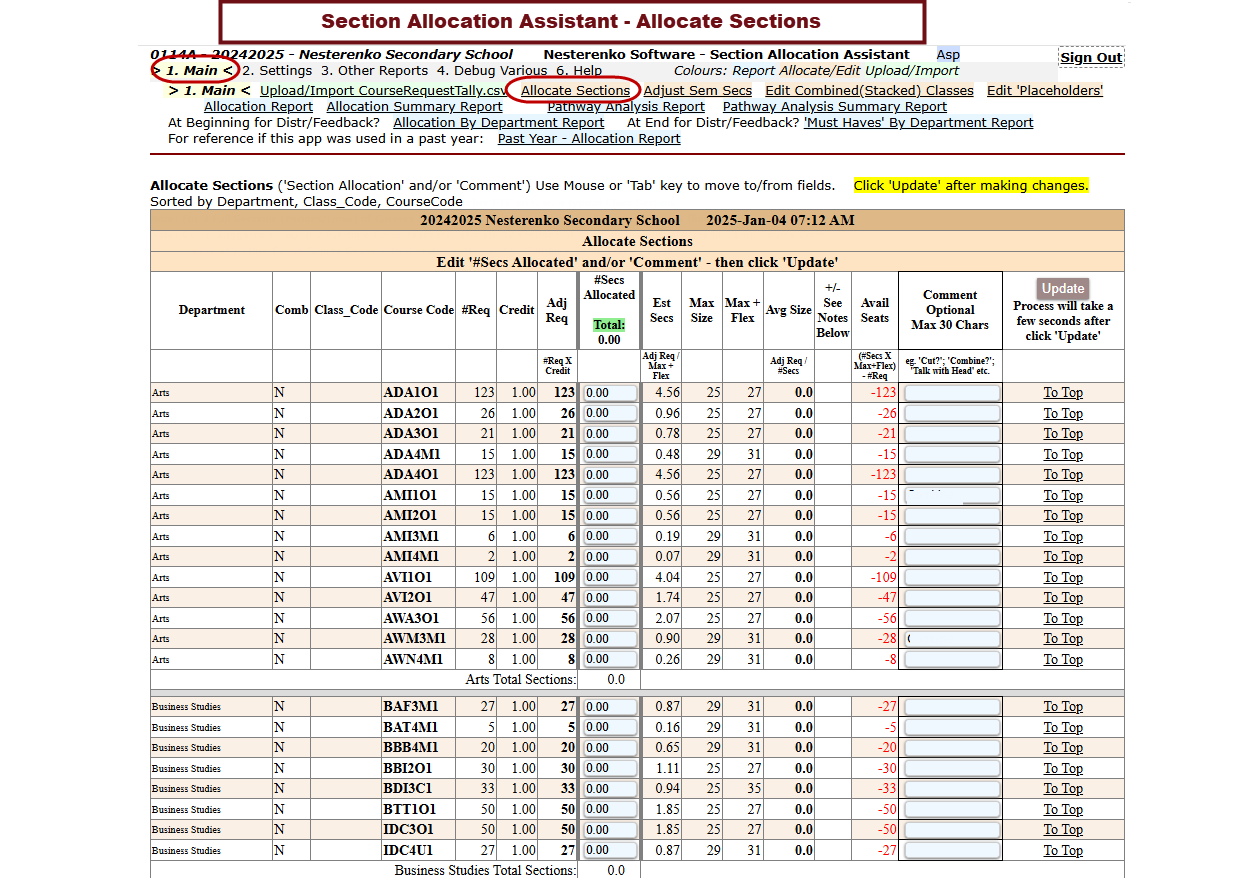This screenshot has height=879, width=1254.
Task: Click the #Secs Allocated field for ADA1O1
Action: 610,393
